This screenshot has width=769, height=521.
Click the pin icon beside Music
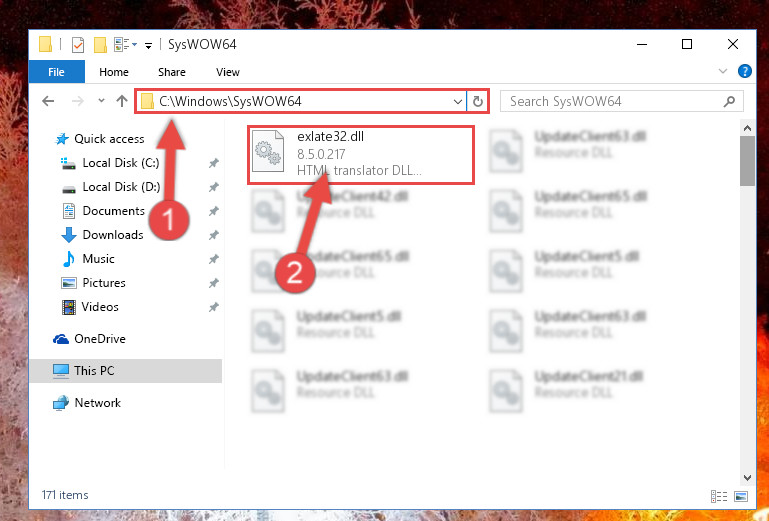213,259
